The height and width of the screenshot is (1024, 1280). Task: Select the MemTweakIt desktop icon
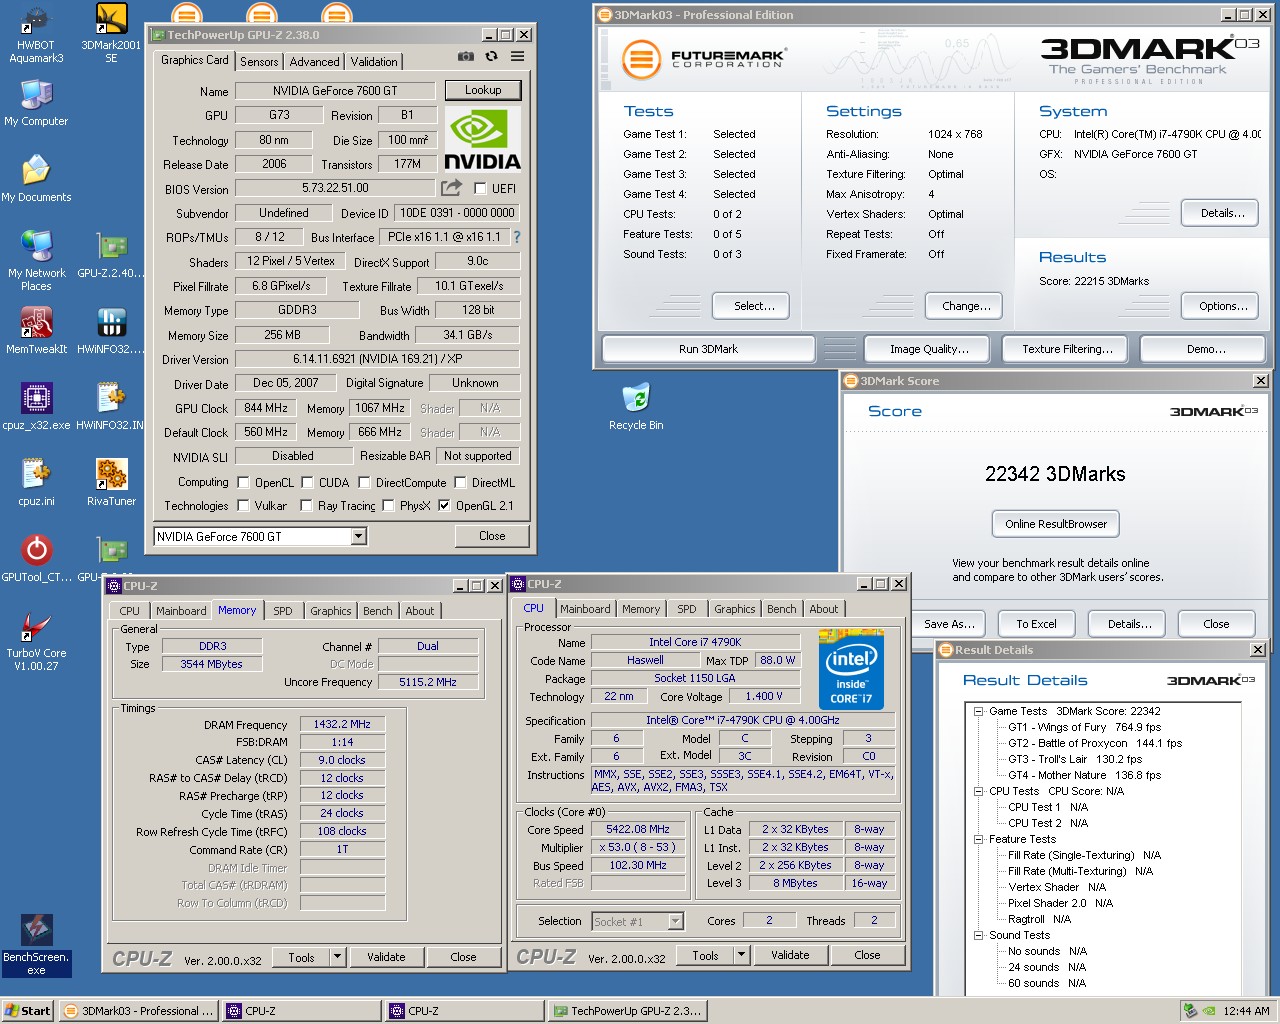[36, 330]
